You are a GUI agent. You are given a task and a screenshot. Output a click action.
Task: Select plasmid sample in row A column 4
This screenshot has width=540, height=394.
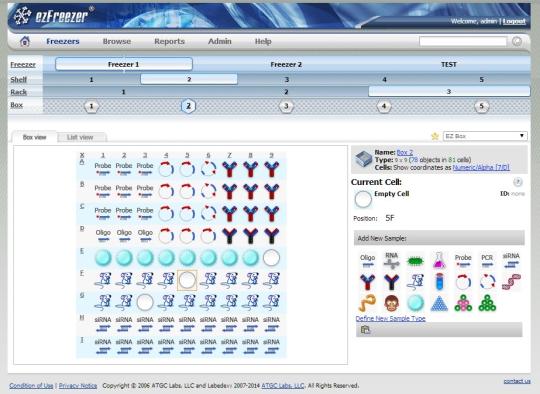pyautogui.click(x=166, y=169)
